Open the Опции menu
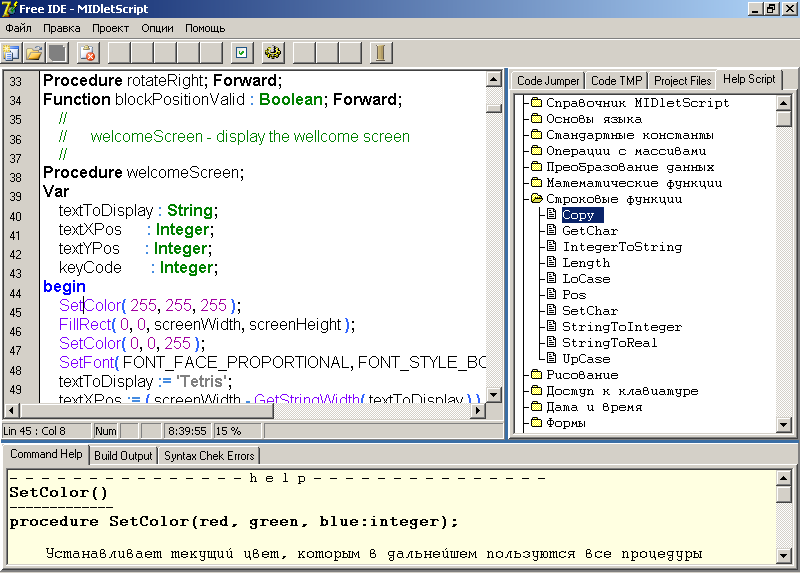The image size is (800, 573). (157, 28)
